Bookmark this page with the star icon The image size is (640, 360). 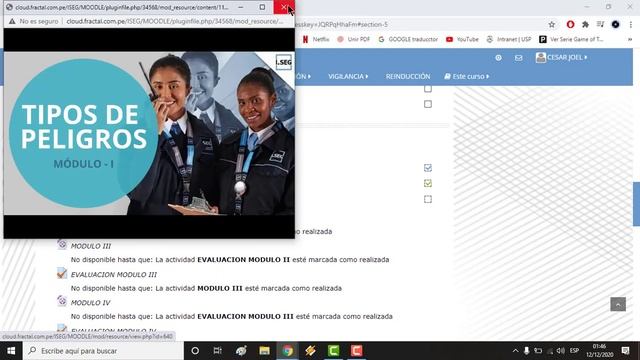[x=551, y=24]
